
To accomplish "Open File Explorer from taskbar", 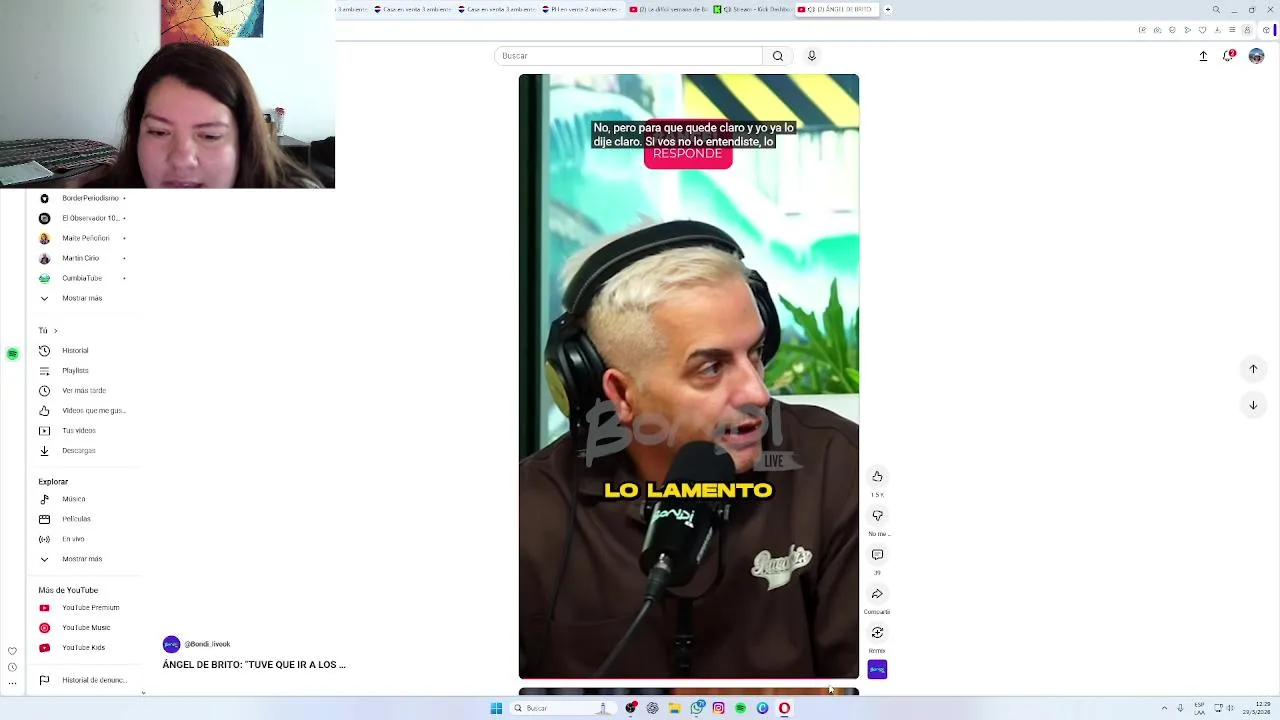I will (x=675, y=708).
